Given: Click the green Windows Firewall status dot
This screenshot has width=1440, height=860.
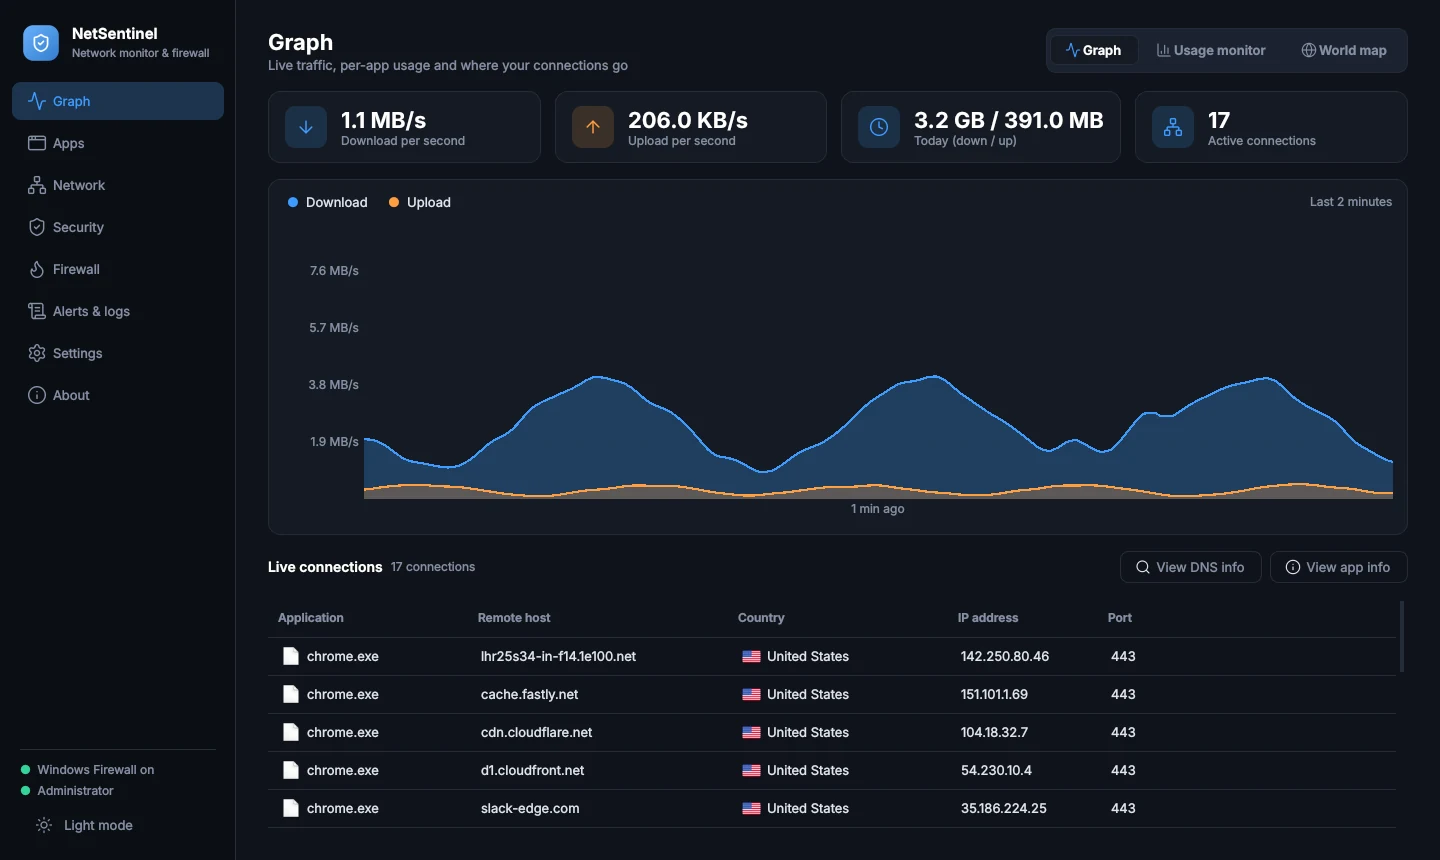Looking at the screenshot, I should point(26,770).
